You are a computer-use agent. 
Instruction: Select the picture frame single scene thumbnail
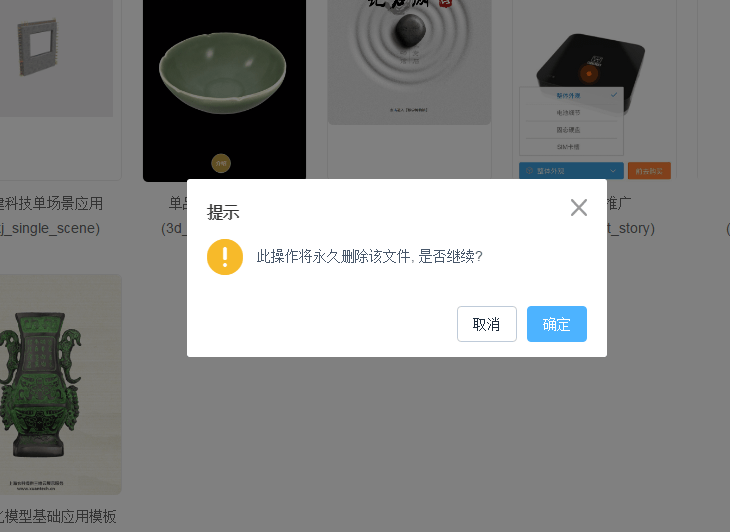(x=56, y=58)
